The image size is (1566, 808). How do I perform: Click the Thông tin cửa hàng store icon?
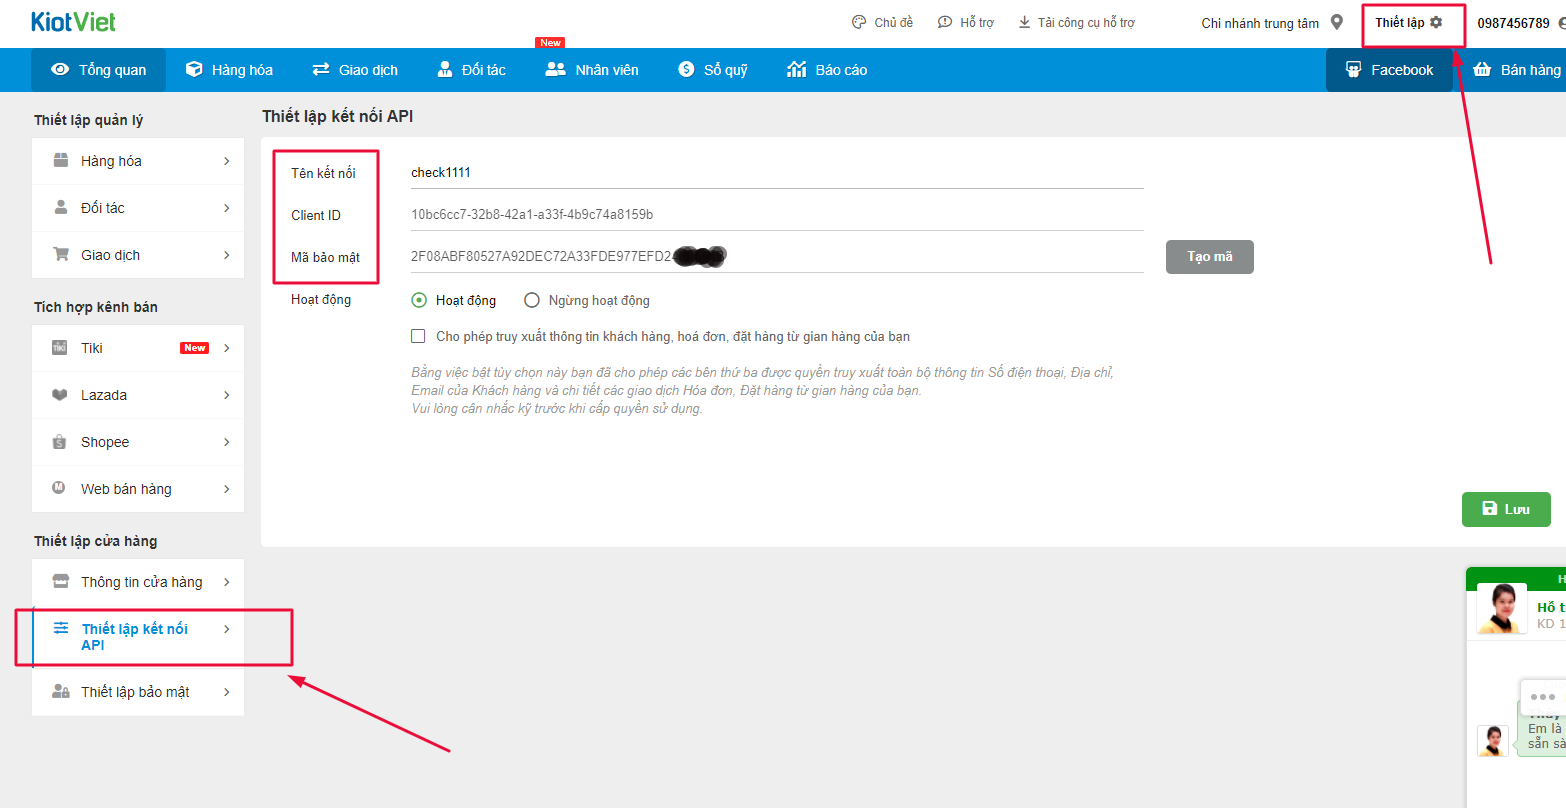61,582
